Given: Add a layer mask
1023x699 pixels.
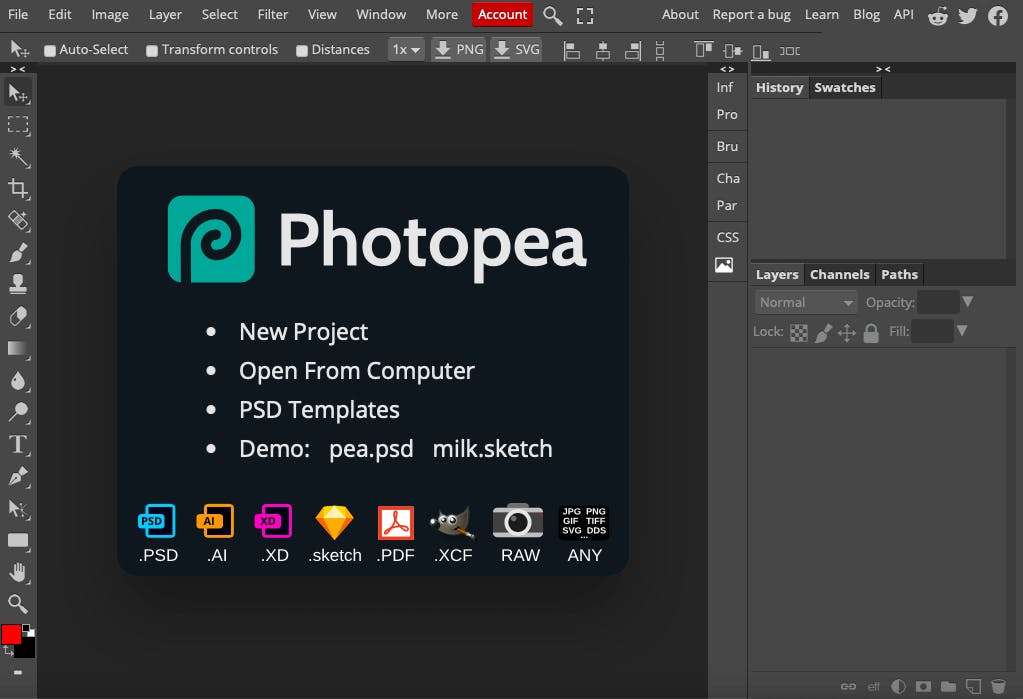Looking at the screenshot, I should click(923, 687).
